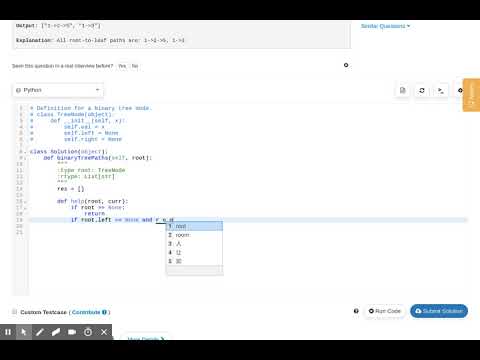This screenshot has height=360, width=480.
Task: Toggle the Custom Testcase checkbox
Action: pos(14,312)
